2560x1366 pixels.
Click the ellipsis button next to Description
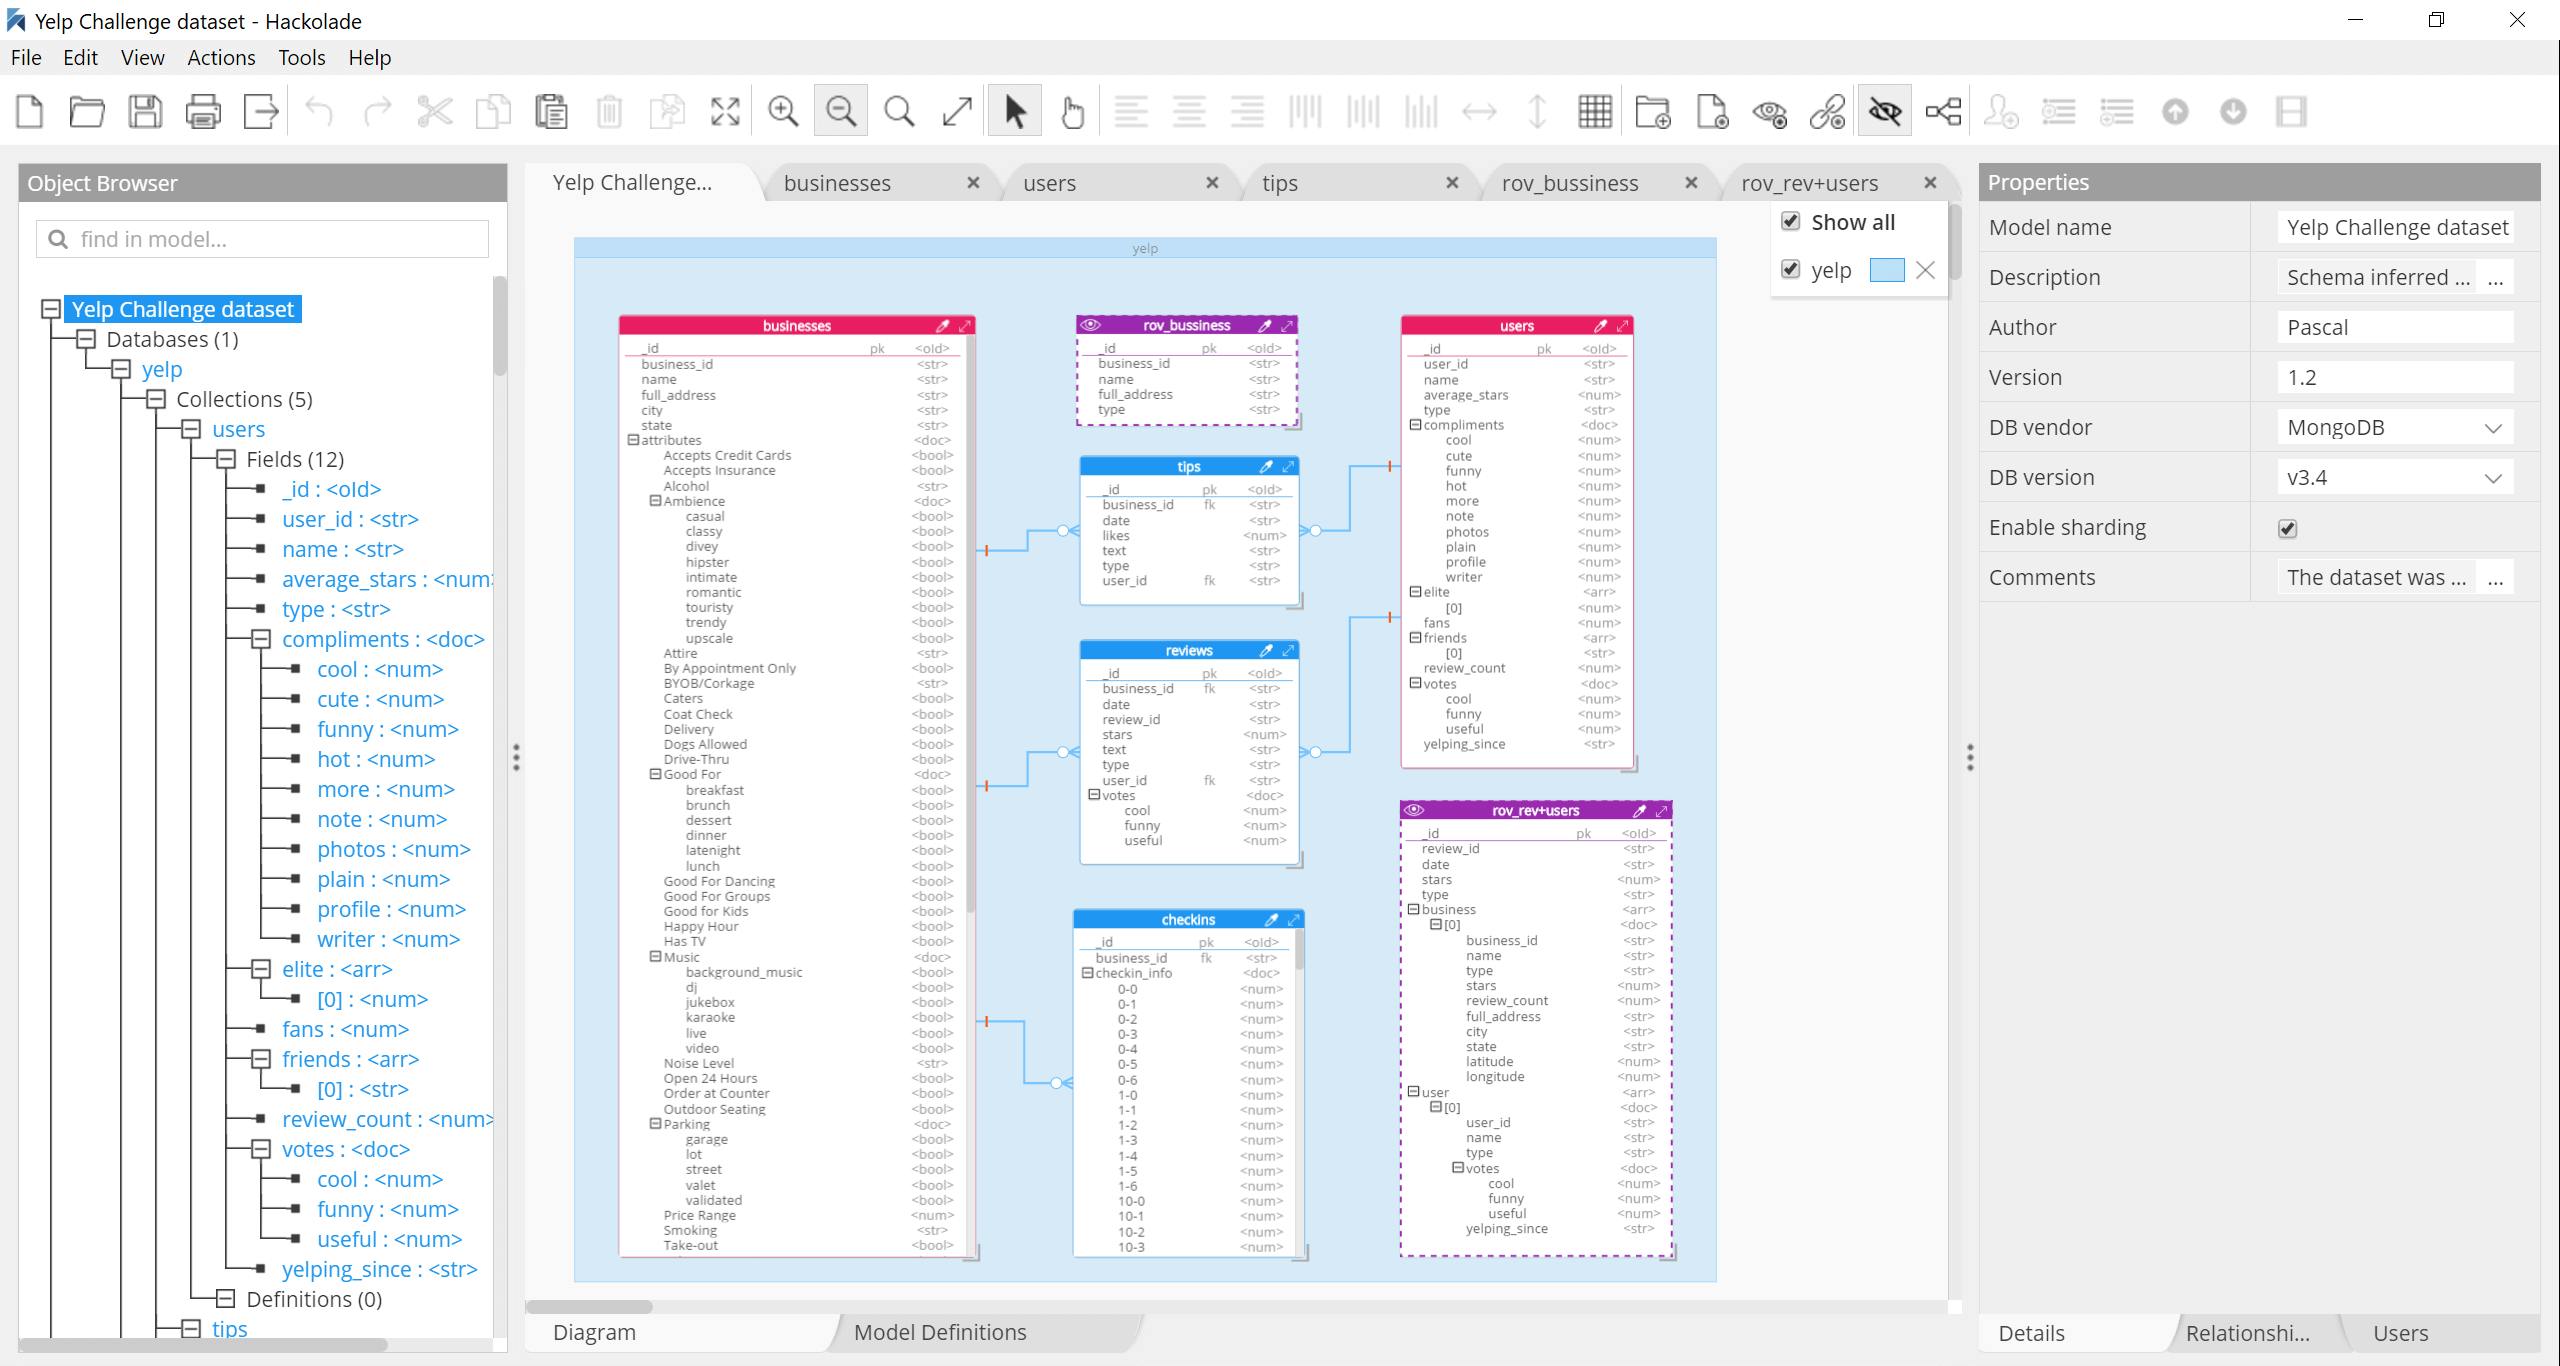pos(2496,278)
